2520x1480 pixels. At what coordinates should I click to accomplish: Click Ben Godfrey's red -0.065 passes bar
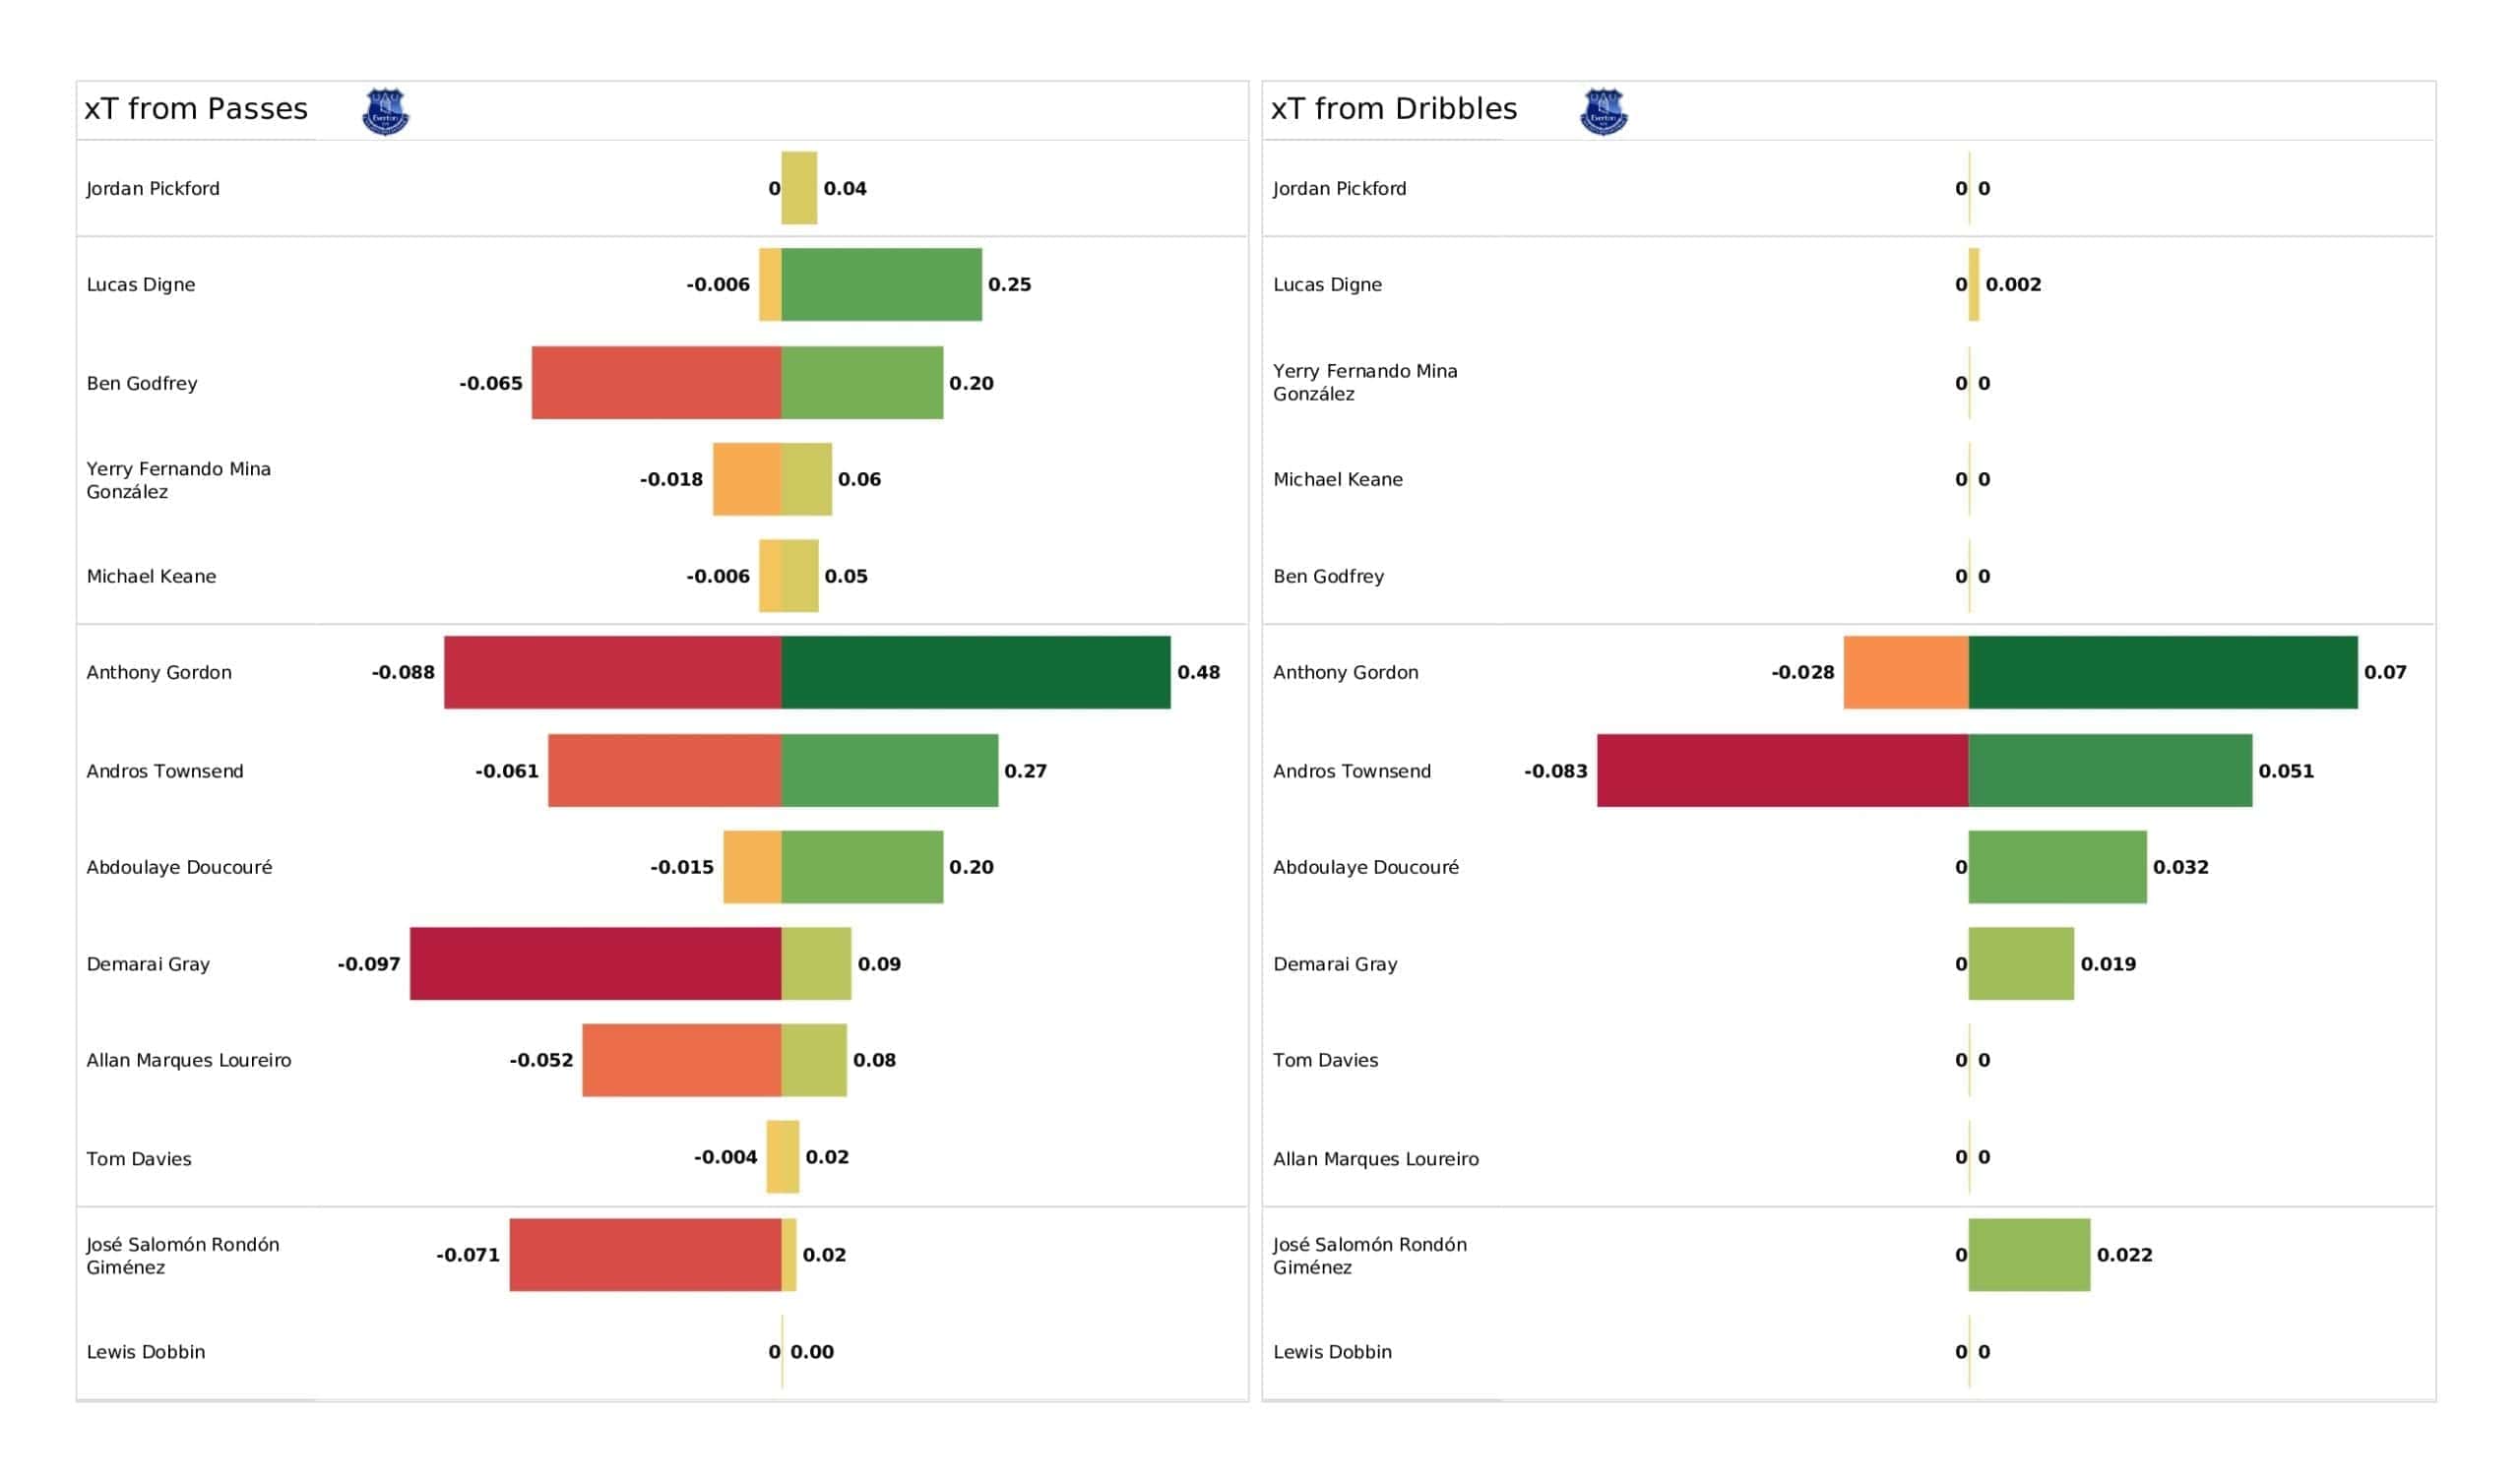click(x=656, y=382)
